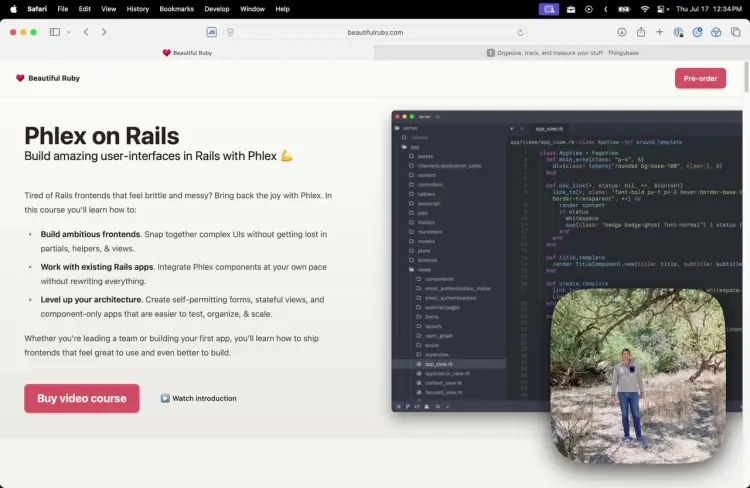Click the Beautiful Ruby site logo link
750x488 pixels.
click(x=48, y=78)
